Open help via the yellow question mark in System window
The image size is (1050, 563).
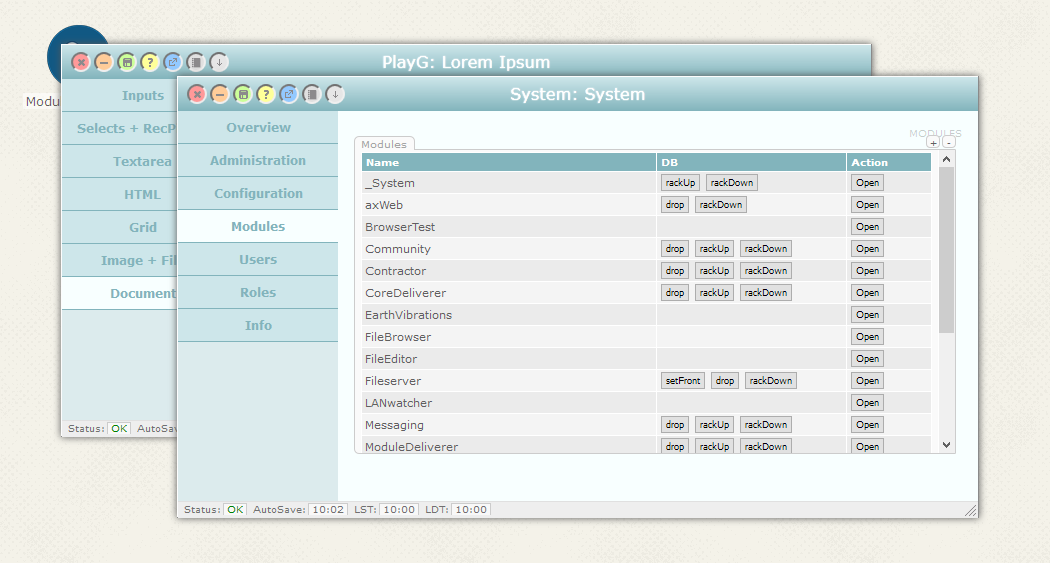266,94
